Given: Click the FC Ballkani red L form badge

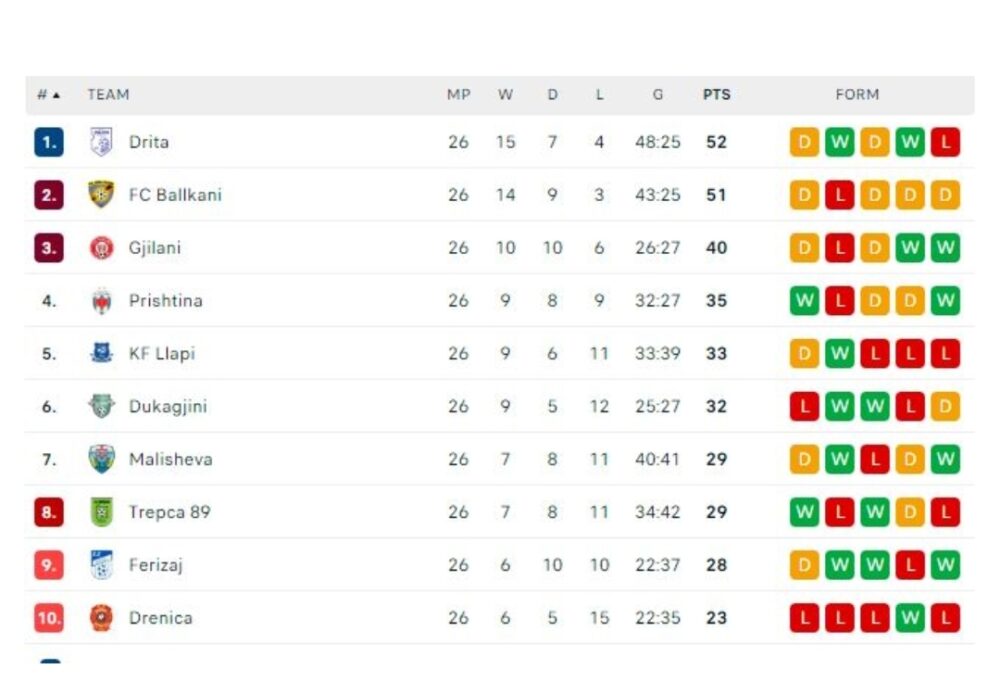Looking at the screenshot, I should (x=840, y=195).
